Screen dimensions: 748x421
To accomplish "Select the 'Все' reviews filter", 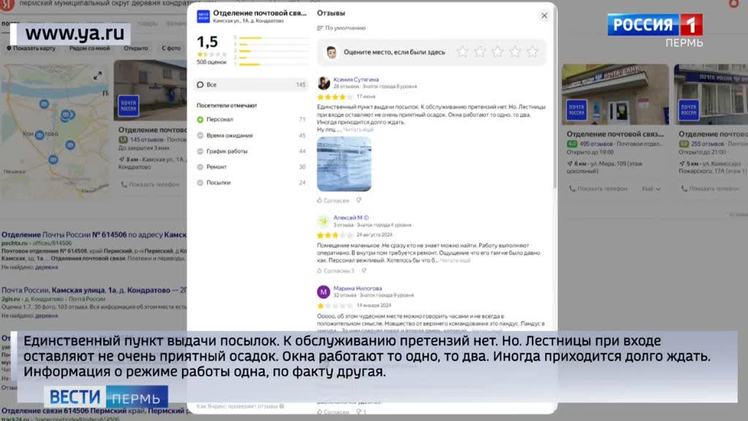I will 251,84.
